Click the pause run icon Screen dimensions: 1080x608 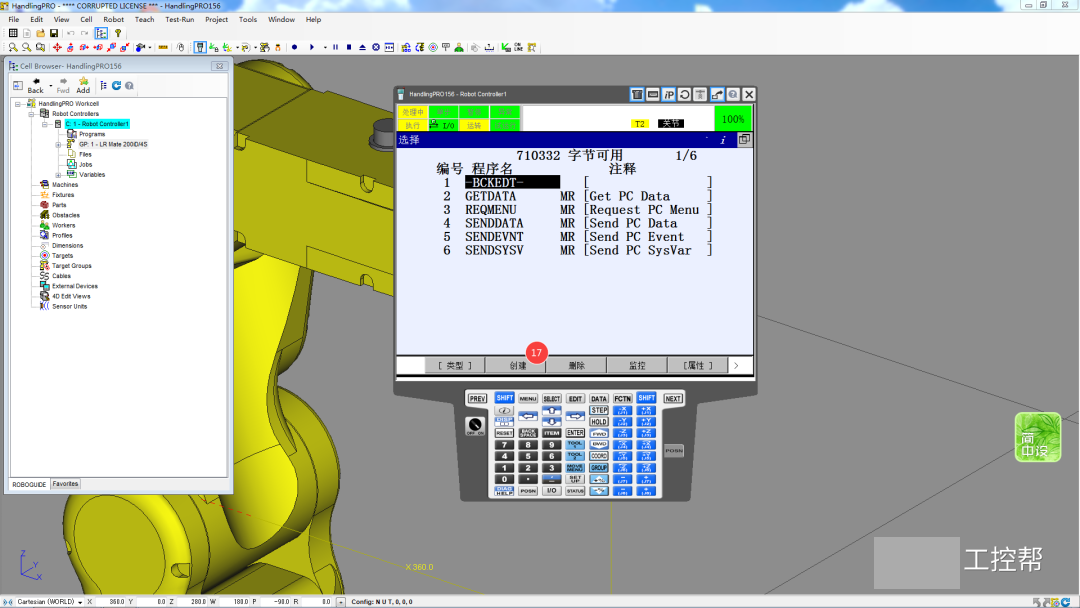(x=335, y=48)
